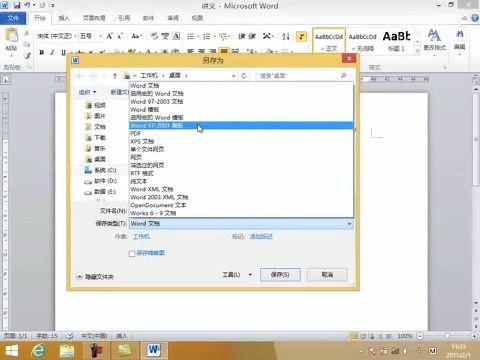
Task: Toggle Bold formatting
Action: pyautogui.click(x=42, y=52)
